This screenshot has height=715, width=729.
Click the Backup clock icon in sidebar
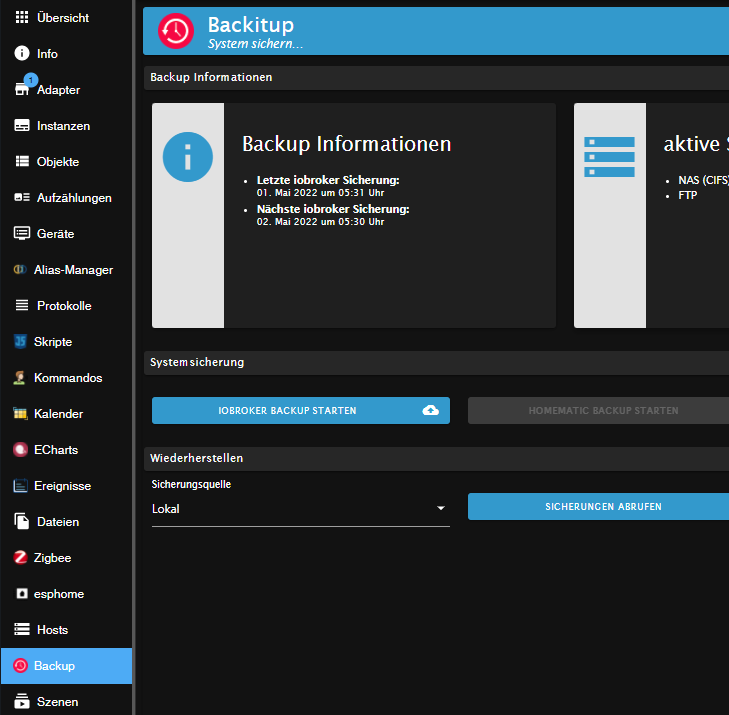click(20, 666)
